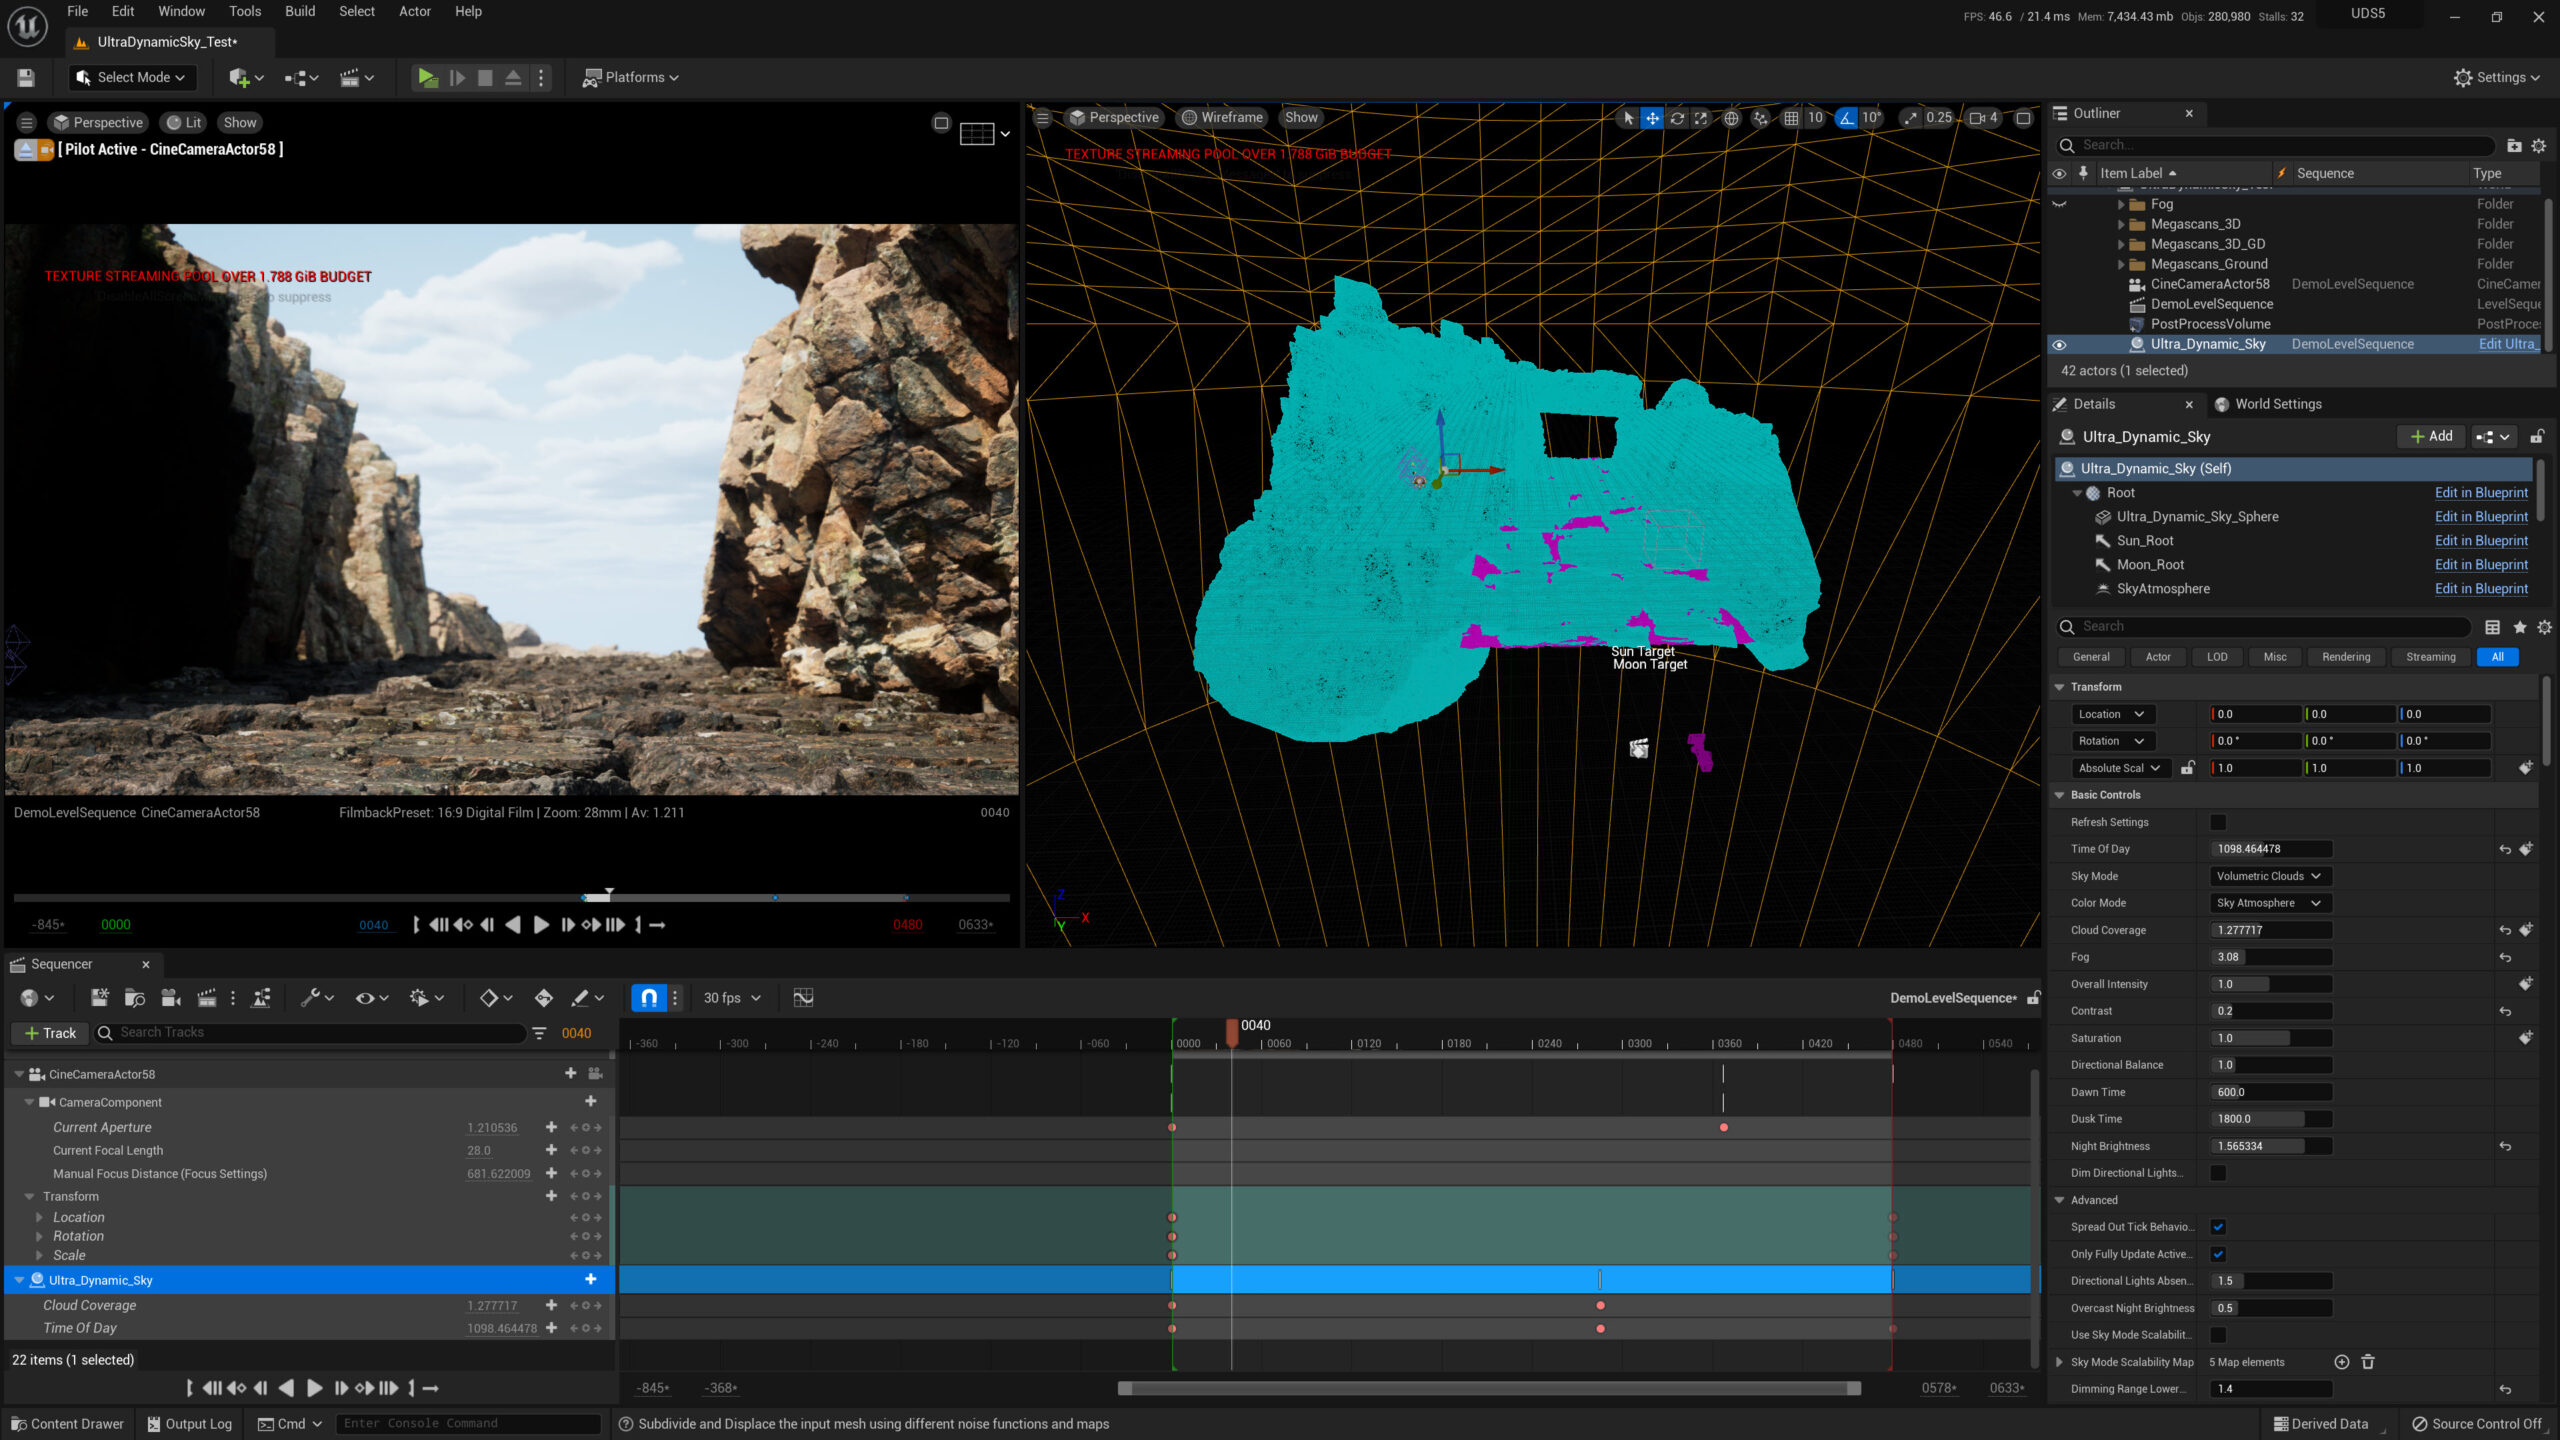Switch to the World Settings tab
The image size is (2560, 1440).
click(x=2277, y=404)
